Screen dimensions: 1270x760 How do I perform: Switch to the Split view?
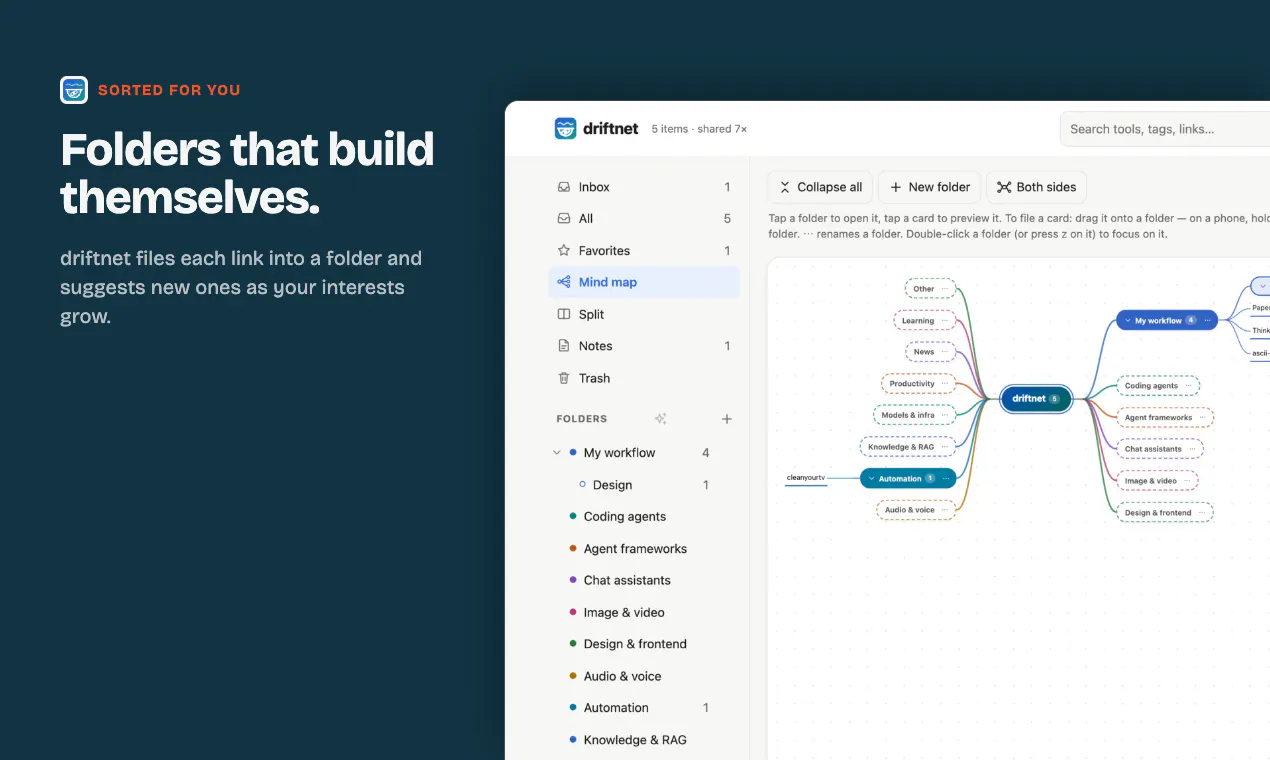(644, 314)
